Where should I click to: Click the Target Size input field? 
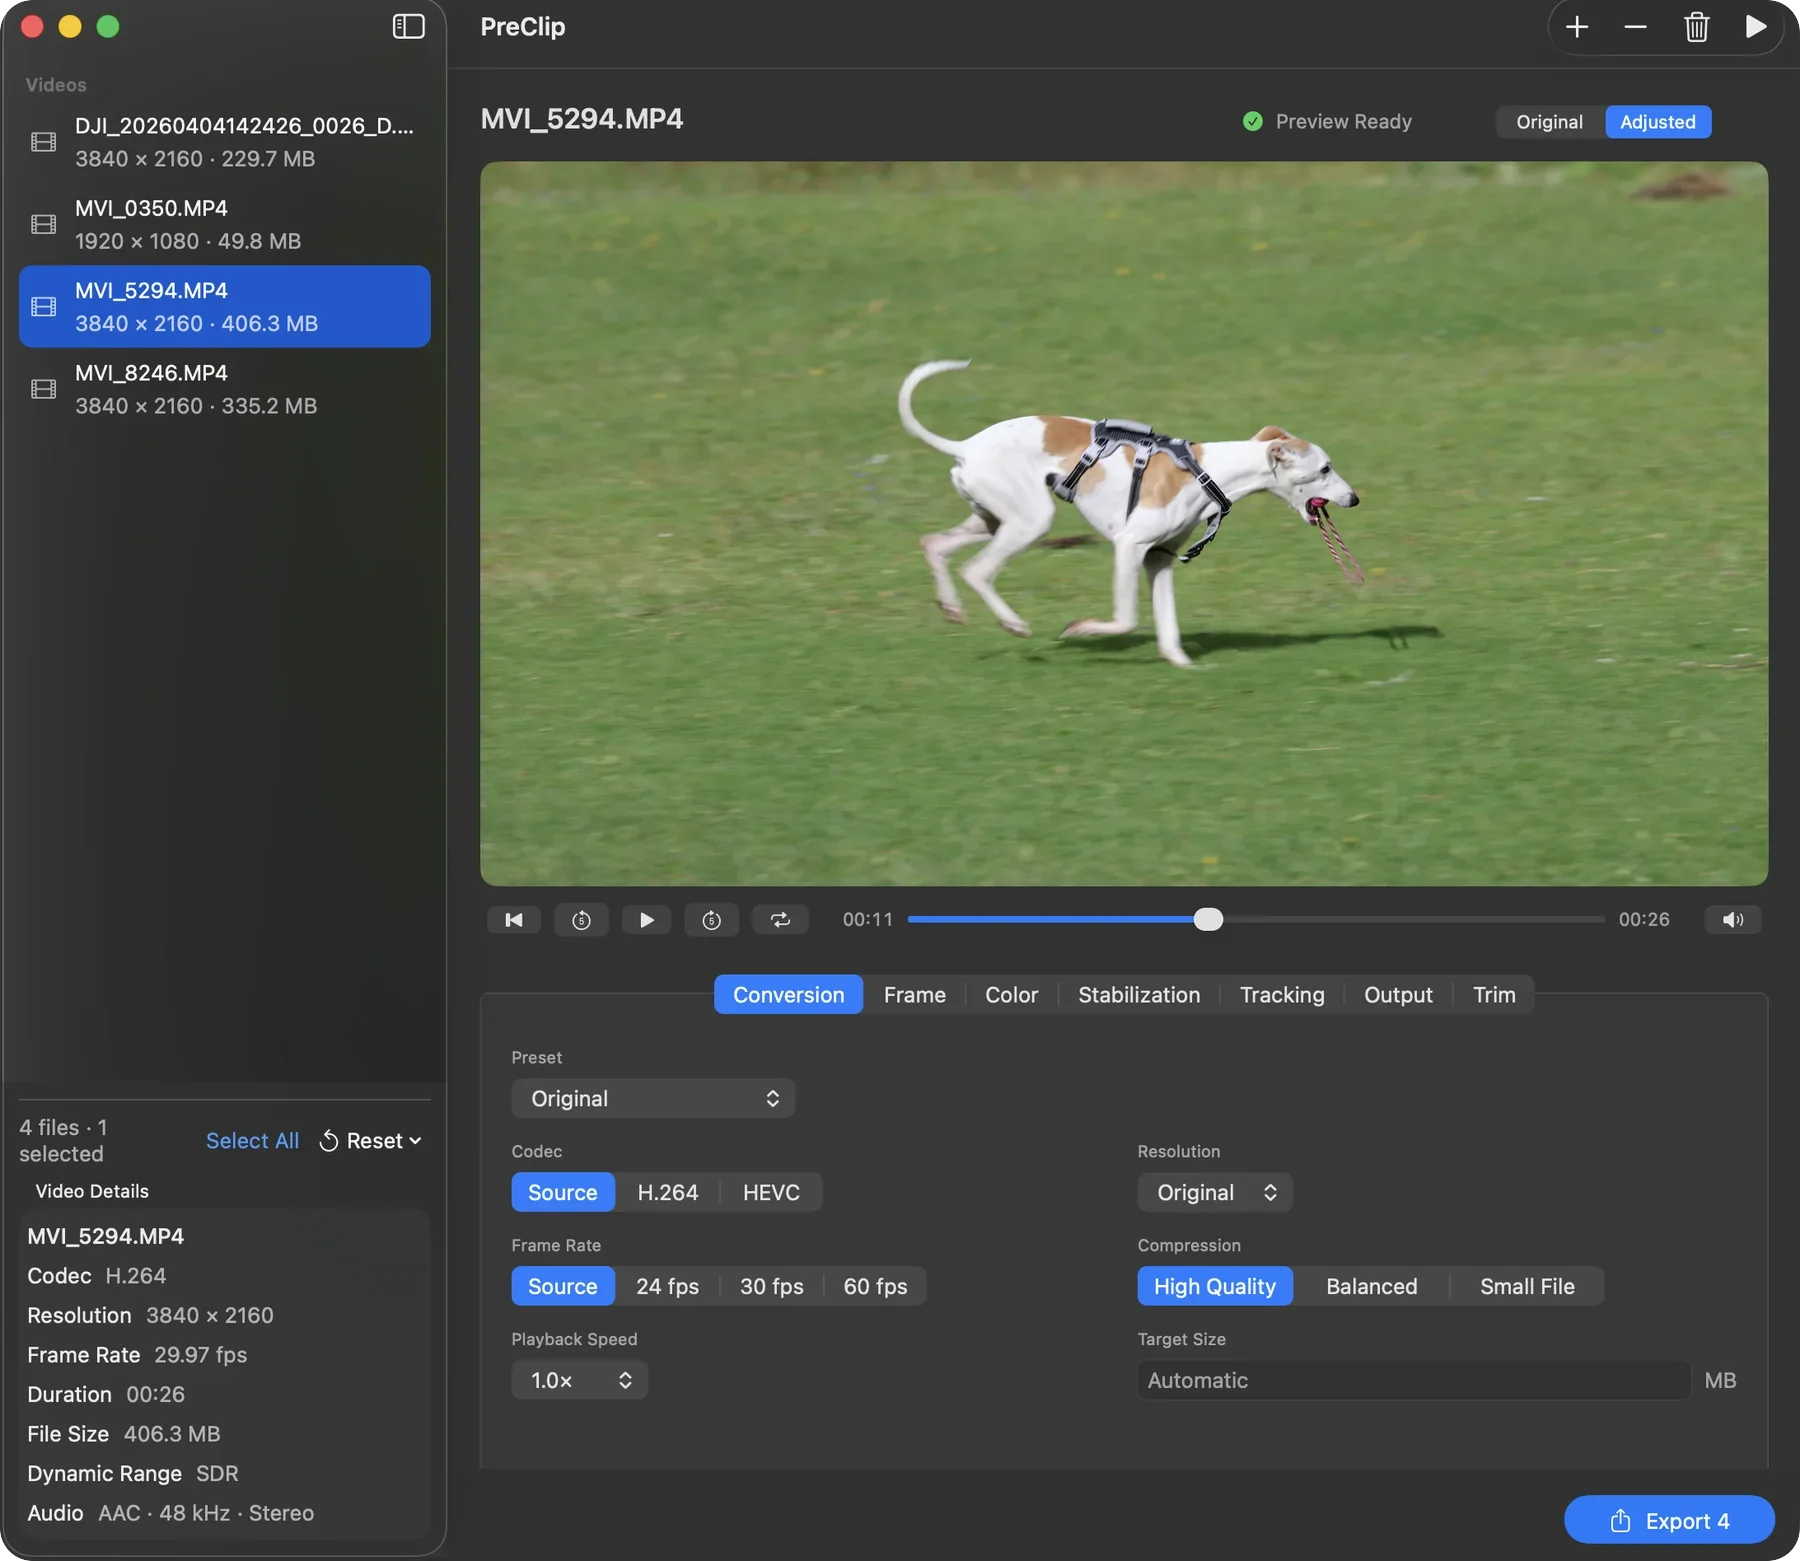1413,1380
